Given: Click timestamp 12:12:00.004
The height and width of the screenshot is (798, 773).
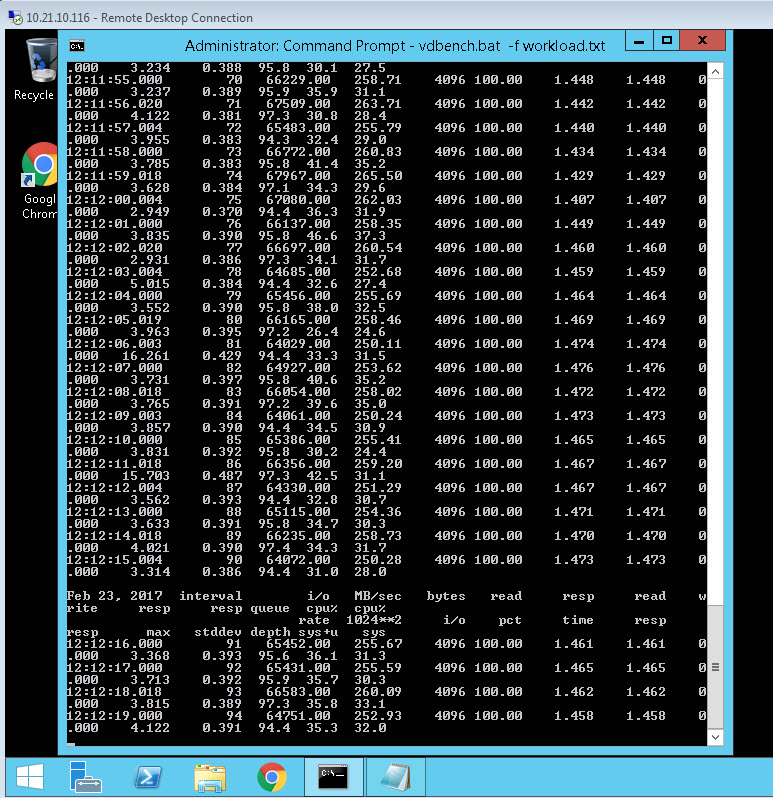Looking at the screenshot, I should 114,200.
